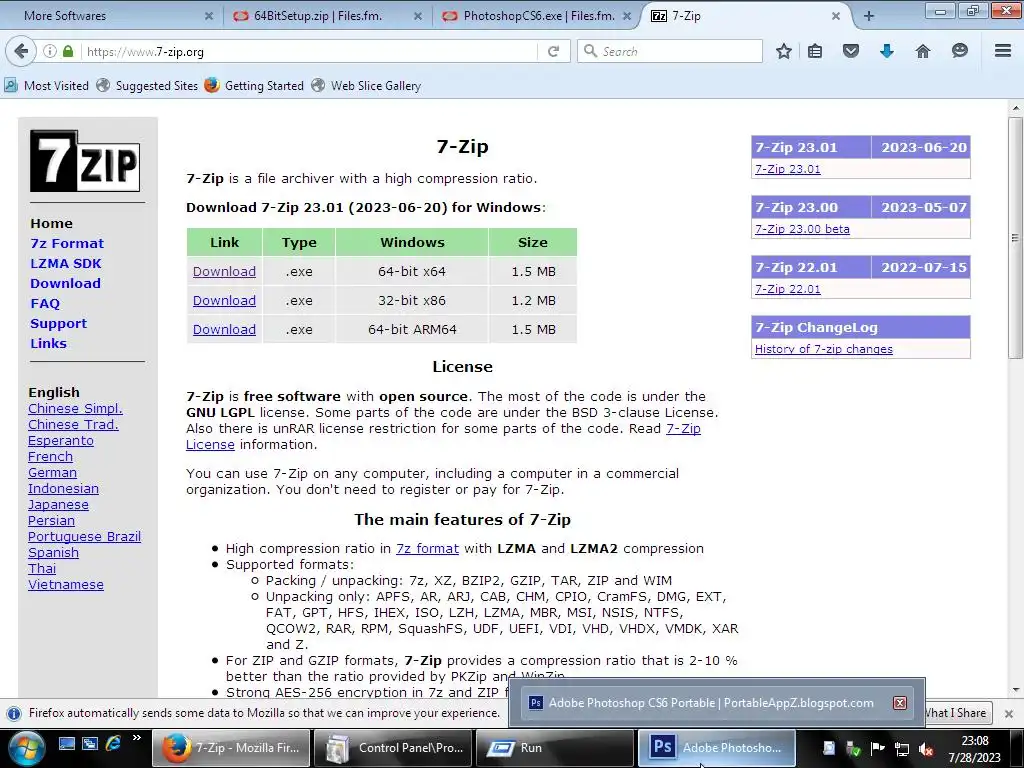Expand the quick launch overflow chevron
Viewport: 1024px width, 768px height.
pyautogui.click(x=136, y=739)
